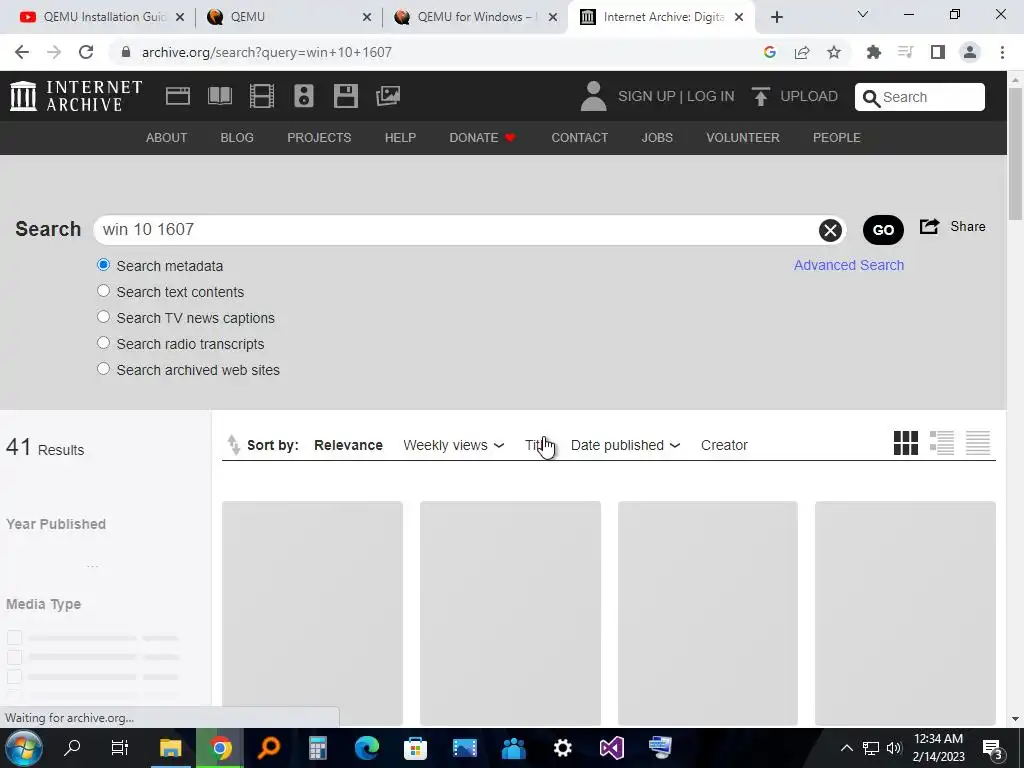1024x768 pixels.
Task: Switch to compact list view
Action: [x=978, y=443]
